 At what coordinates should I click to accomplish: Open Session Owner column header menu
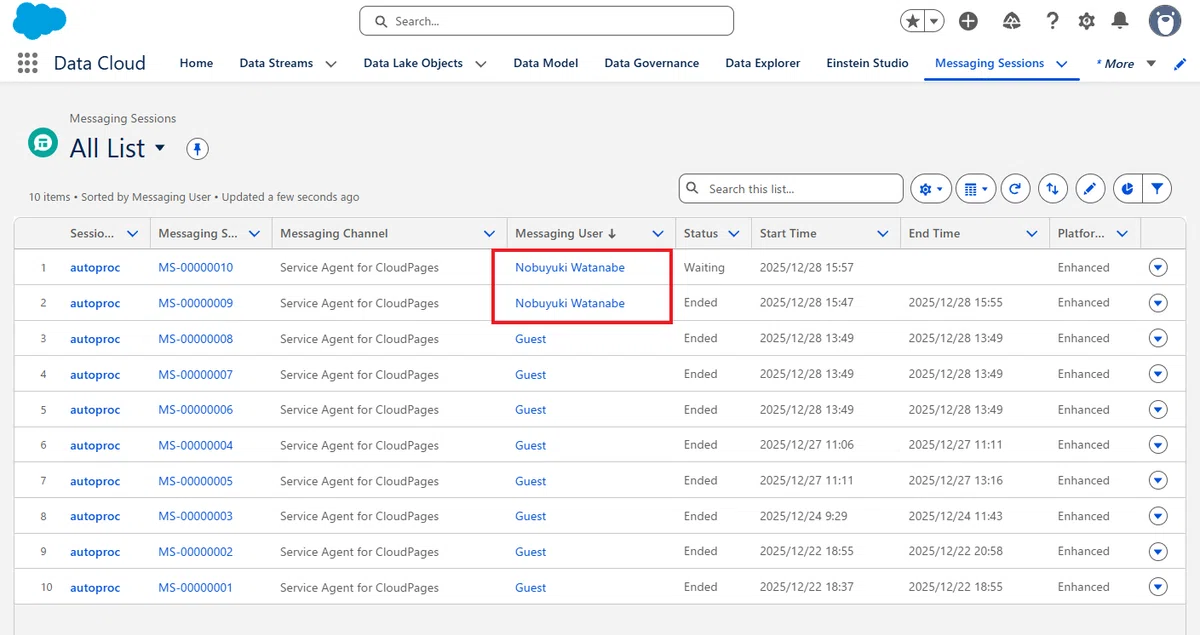pos(133,234)
